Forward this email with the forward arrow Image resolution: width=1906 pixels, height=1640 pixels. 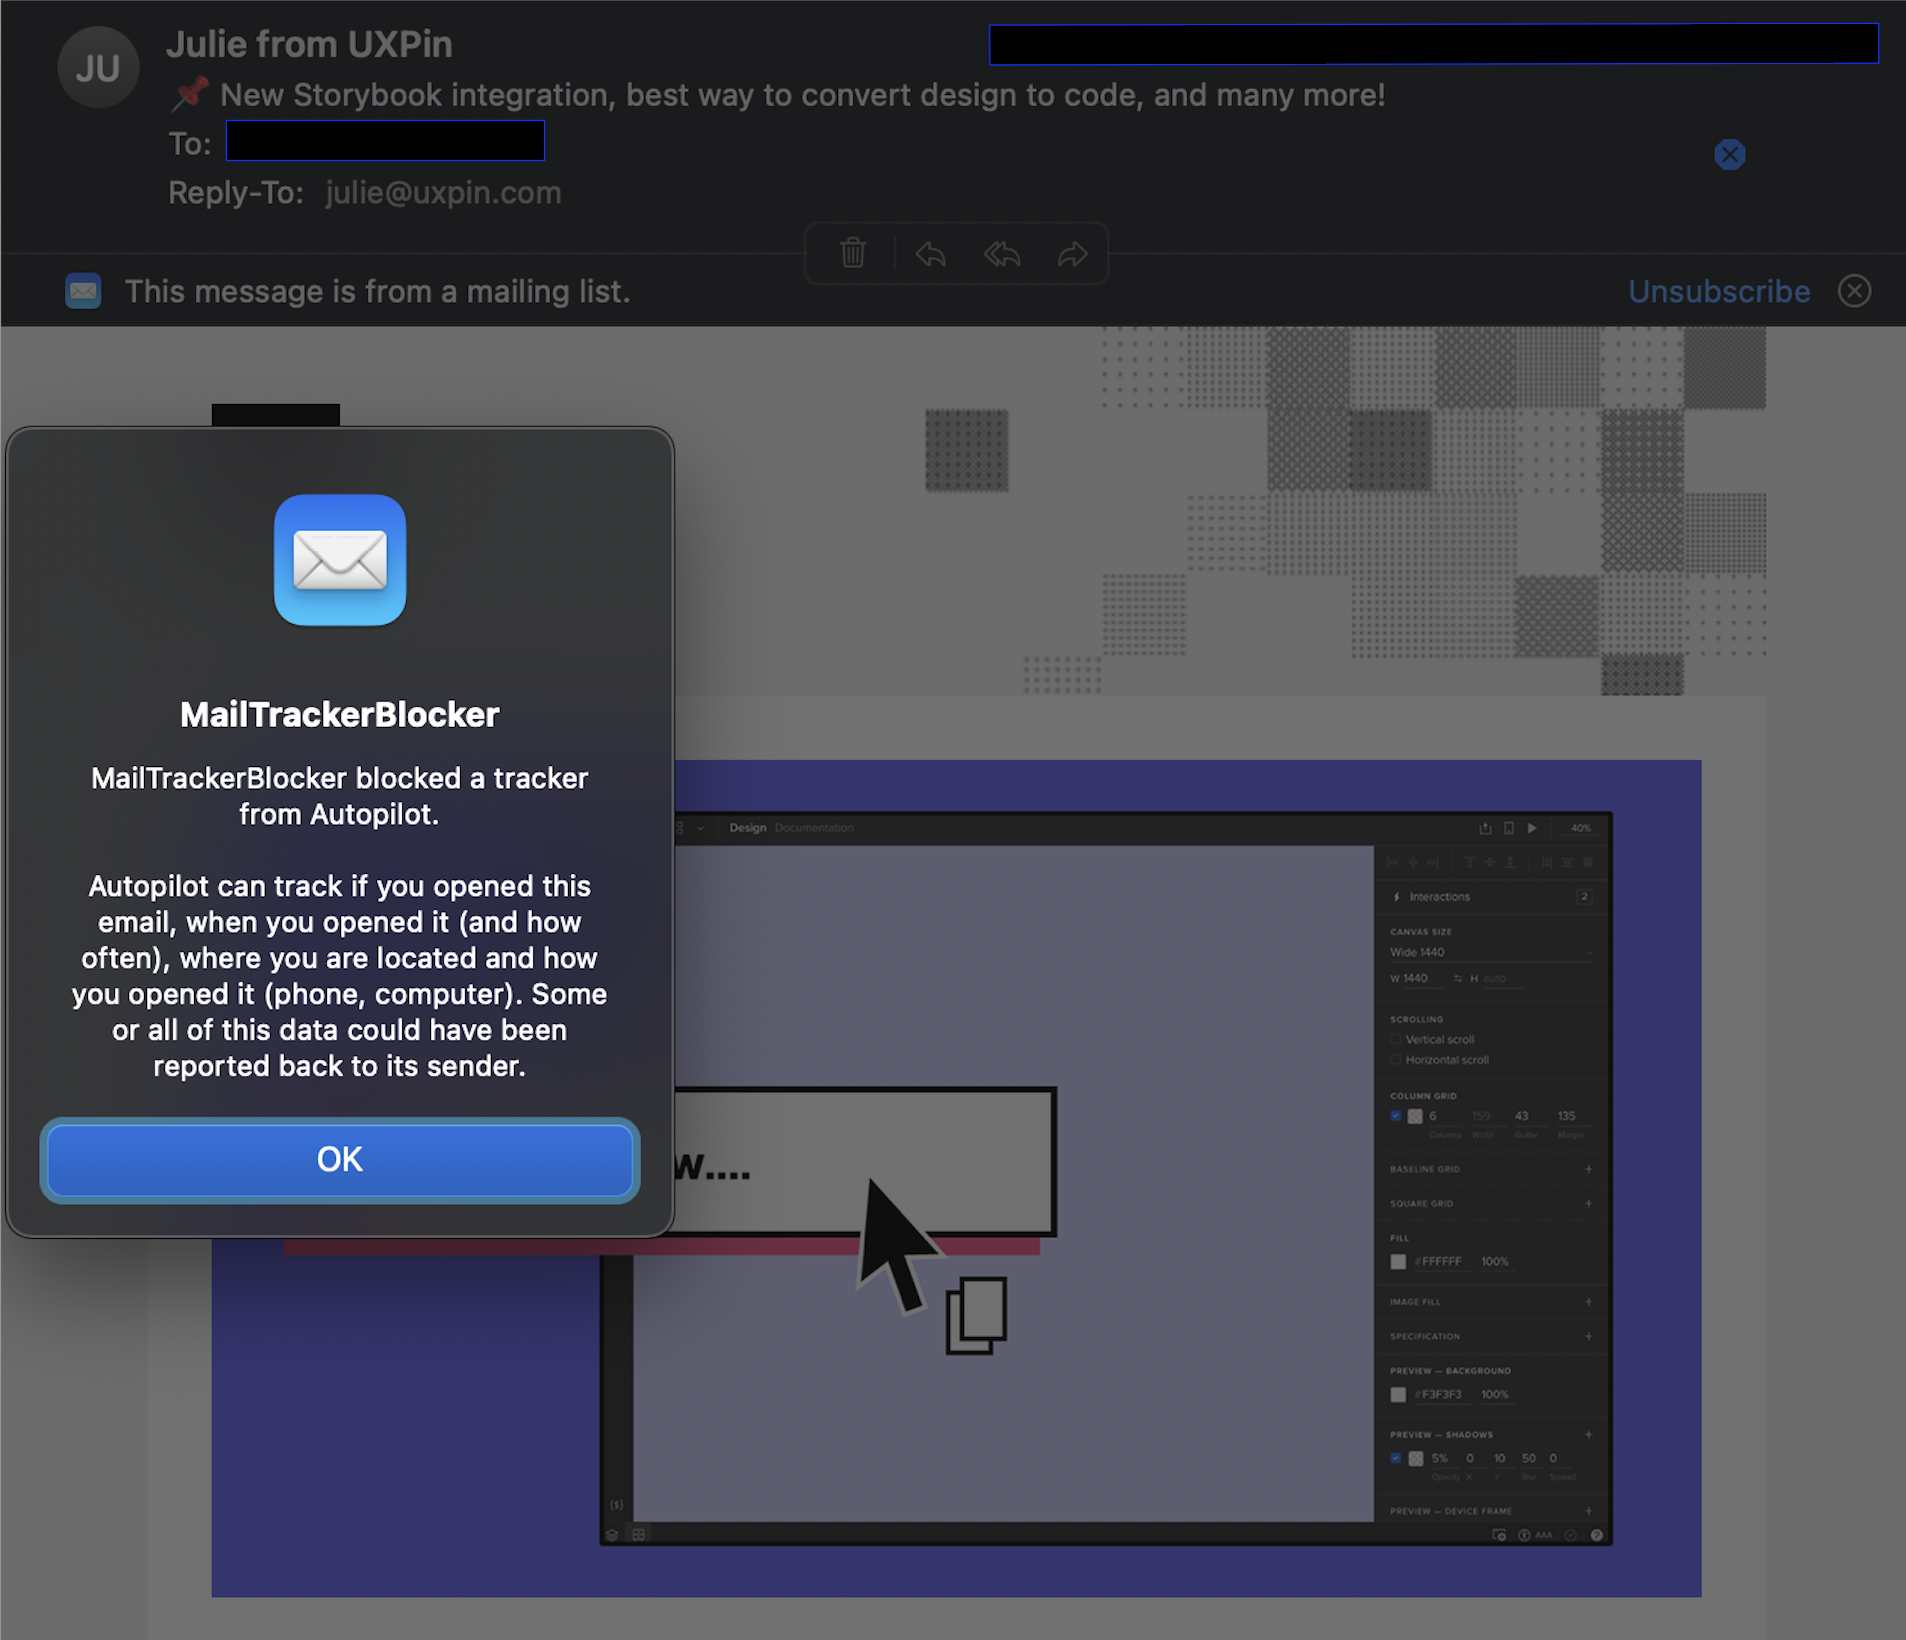point(1073,254)
